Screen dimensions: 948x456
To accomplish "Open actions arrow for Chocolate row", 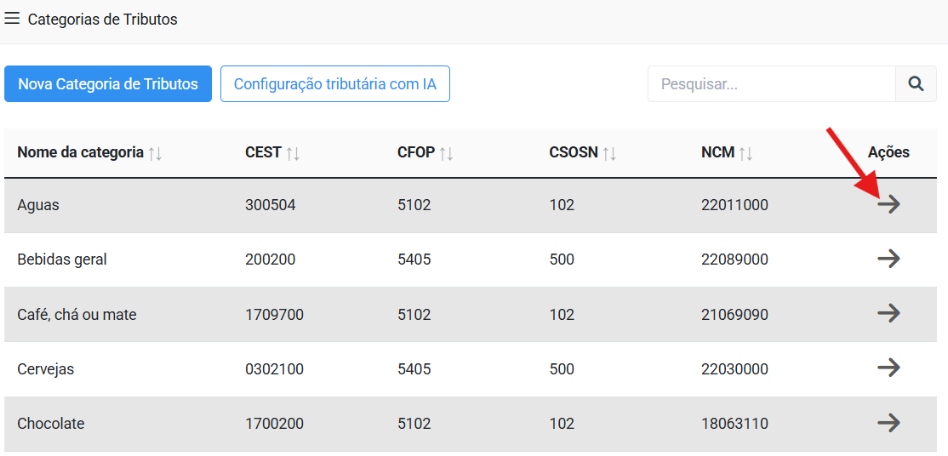I will [x=888, y=423].
